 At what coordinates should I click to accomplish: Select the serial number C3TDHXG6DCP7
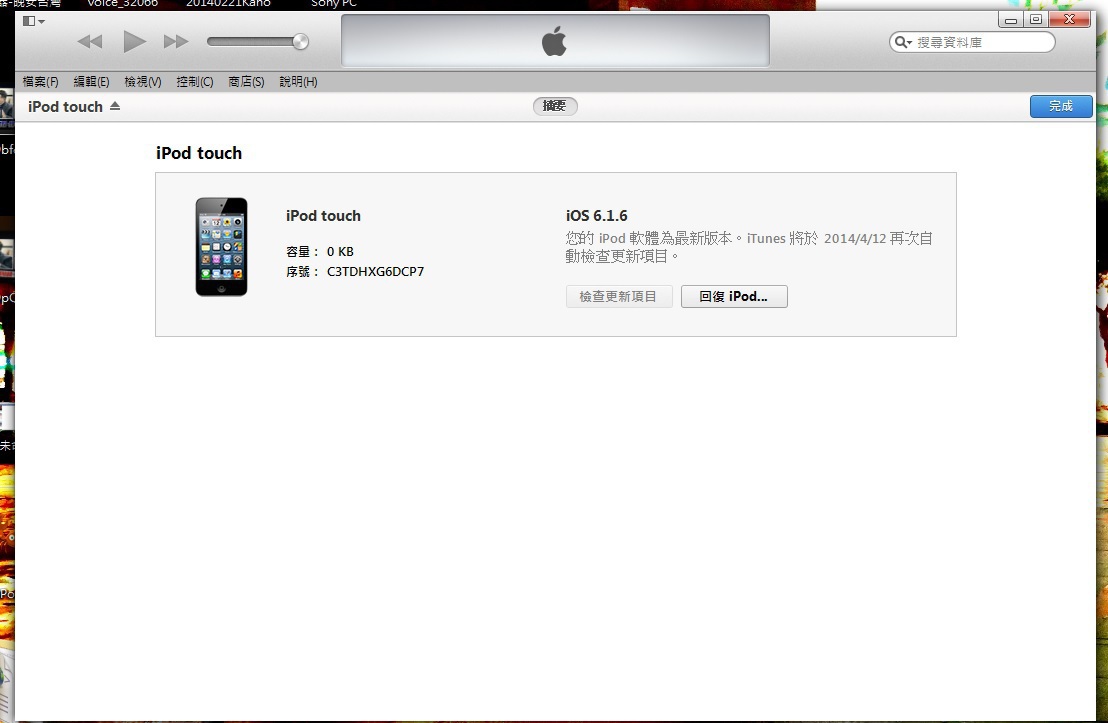pyautogui.click(x=375, y=271)
